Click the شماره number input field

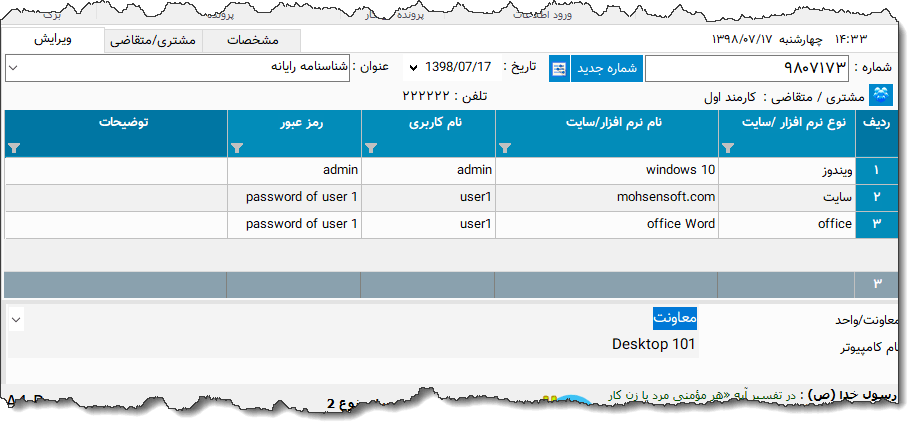747,68
